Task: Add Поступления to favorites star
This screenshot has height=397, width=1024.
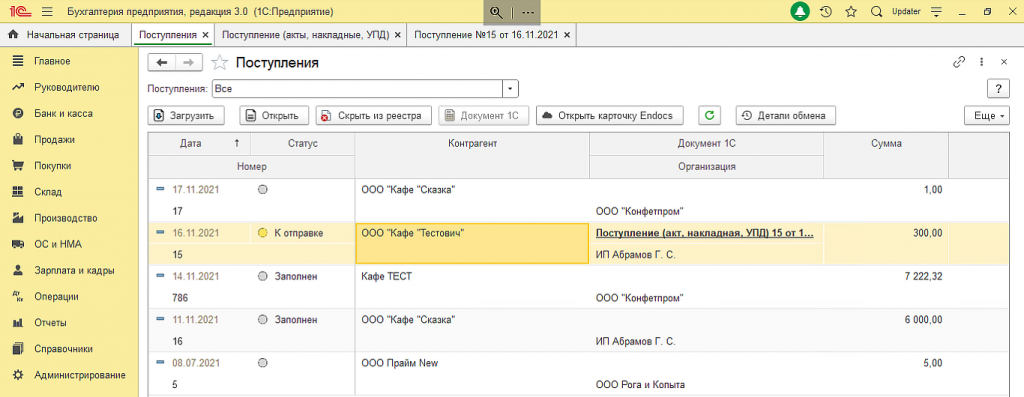Action: 220,63
